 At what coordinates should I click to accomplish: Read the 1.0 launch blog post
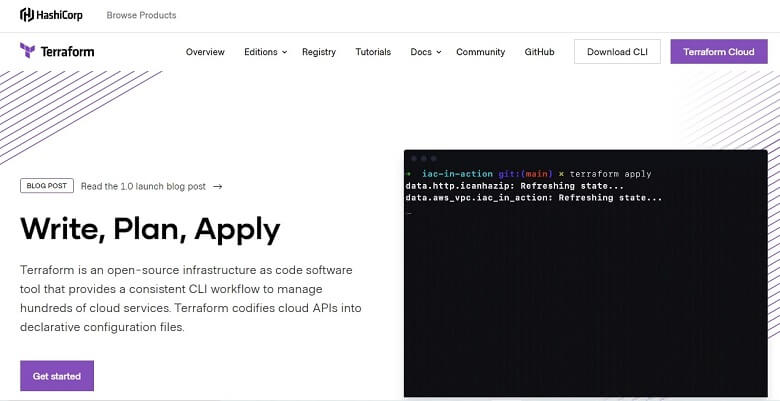tap(143, 187)
